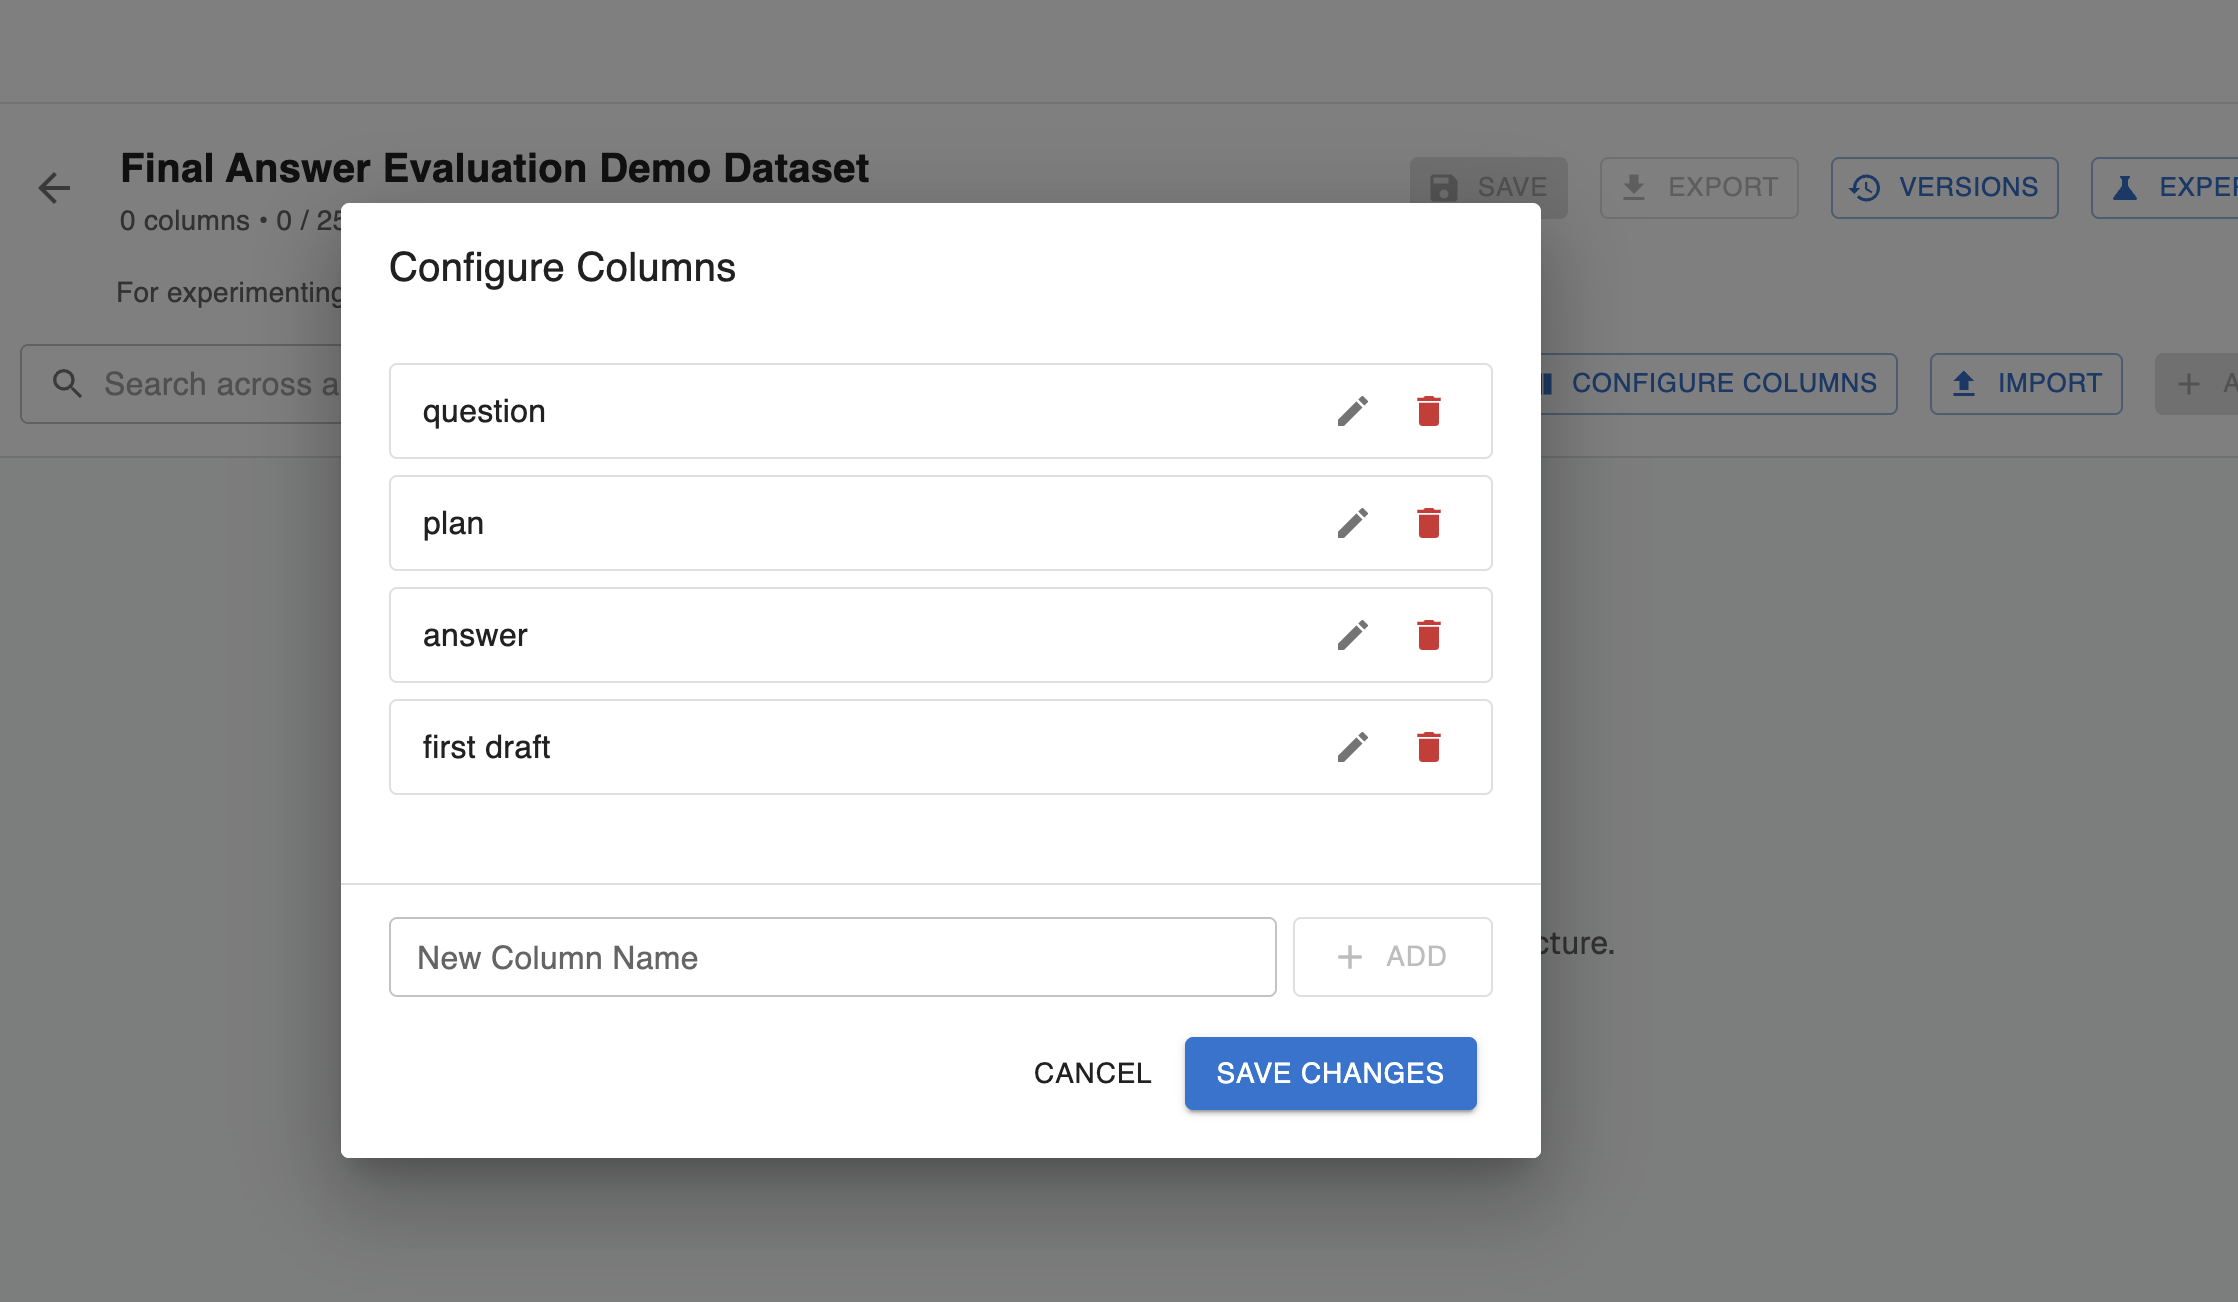Screen dimensions: 2238x1302
Task: Cancel the column configuration dialog
Action: (x=1092, y=1073)
